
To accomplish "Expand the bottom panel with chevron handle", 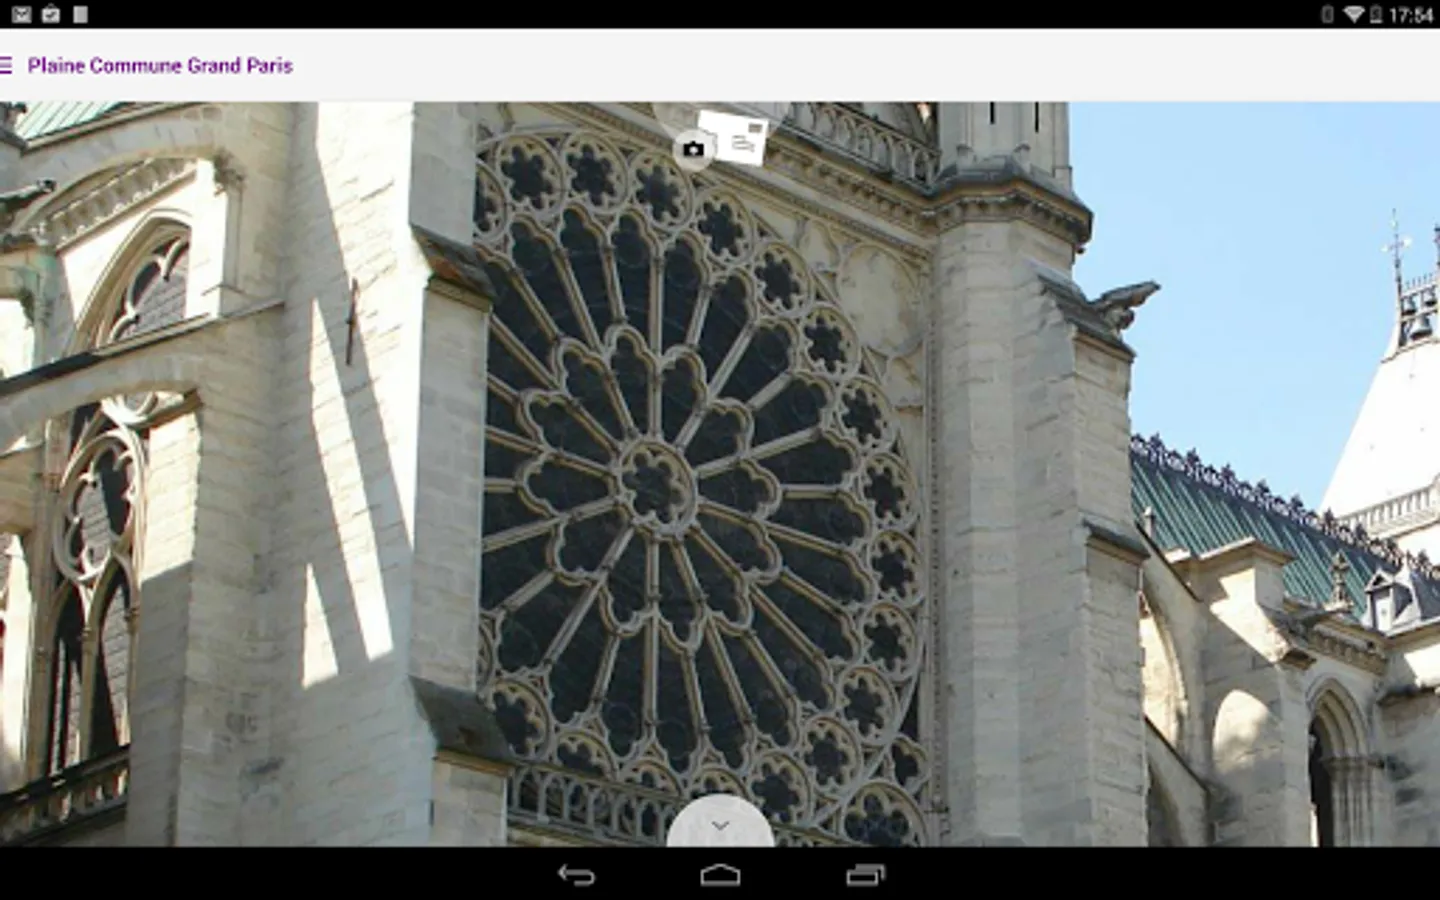I will 720,823.
